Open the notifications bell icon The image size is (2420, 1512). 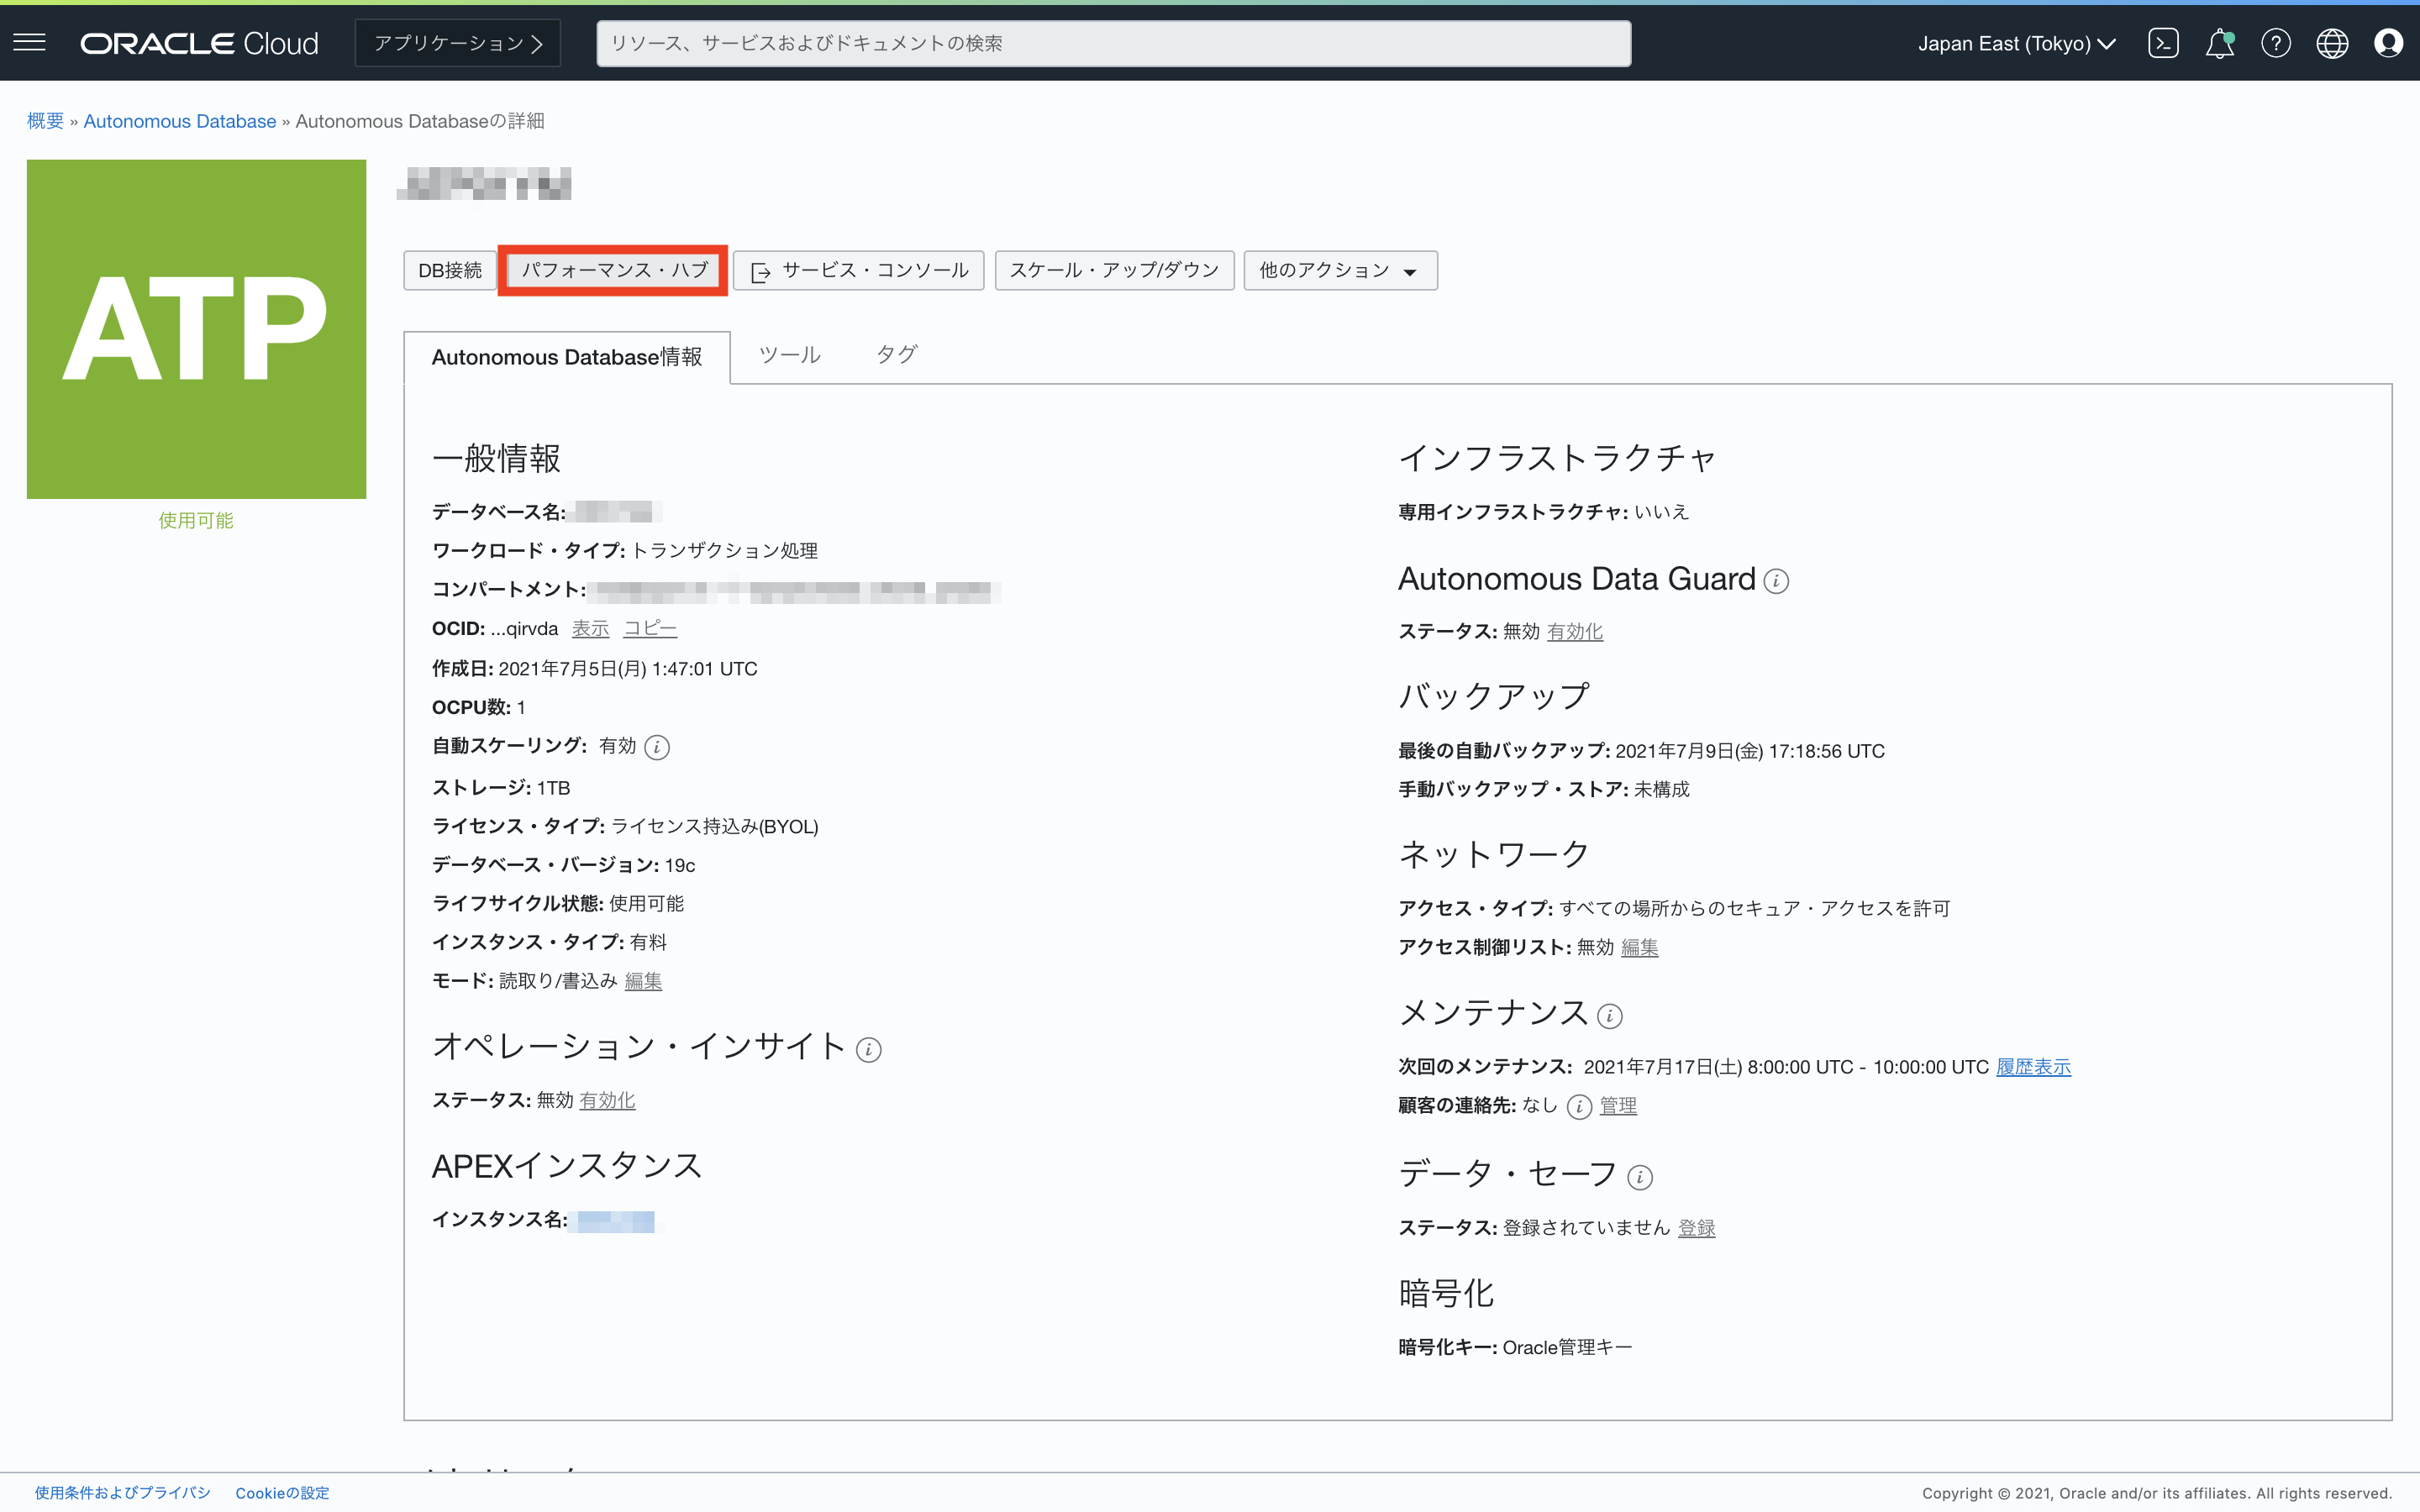coord(2220,43)
